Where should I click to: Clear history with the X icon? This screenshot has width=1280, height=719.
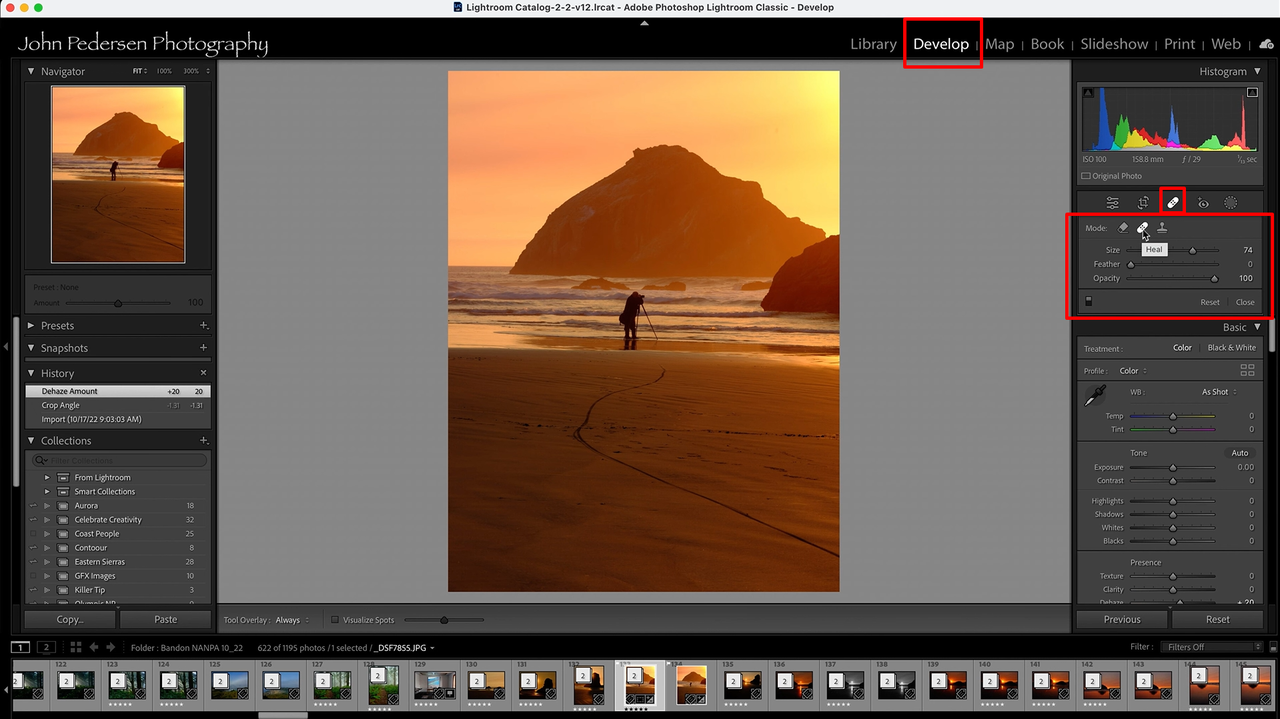point(203,373)
